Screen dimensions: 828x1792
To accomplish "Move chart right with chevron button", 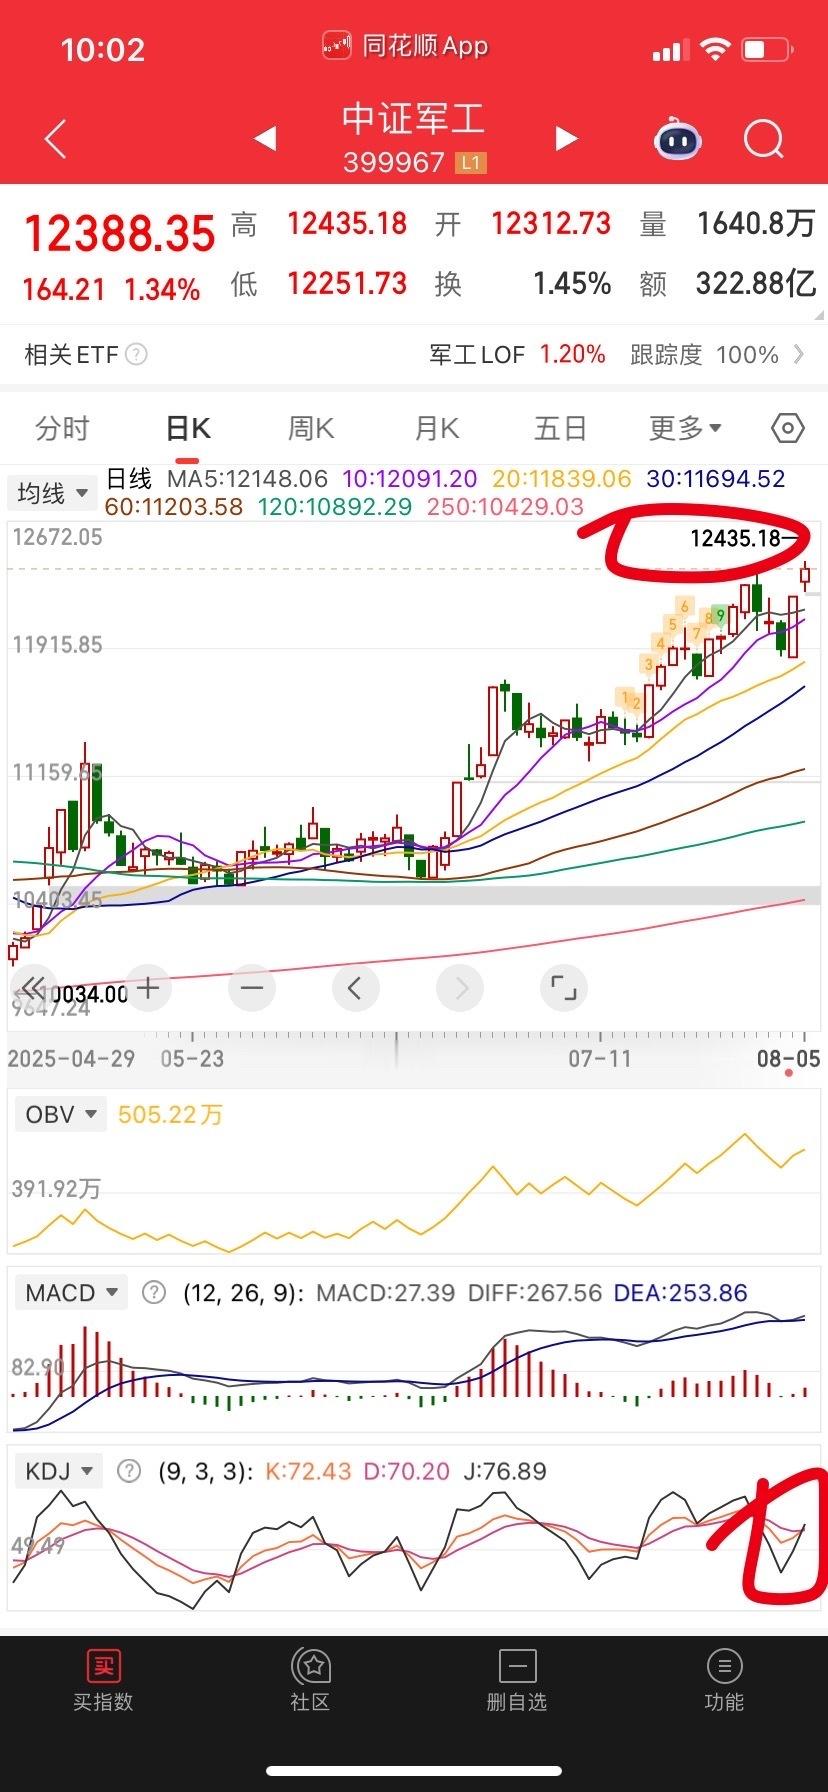I will 460,989.
